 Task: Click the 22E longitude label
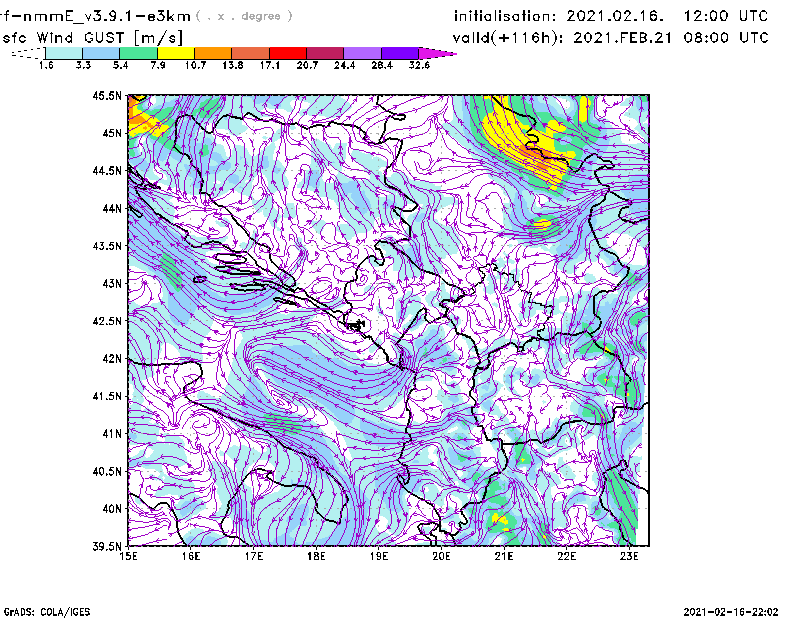tap(566, 556)
